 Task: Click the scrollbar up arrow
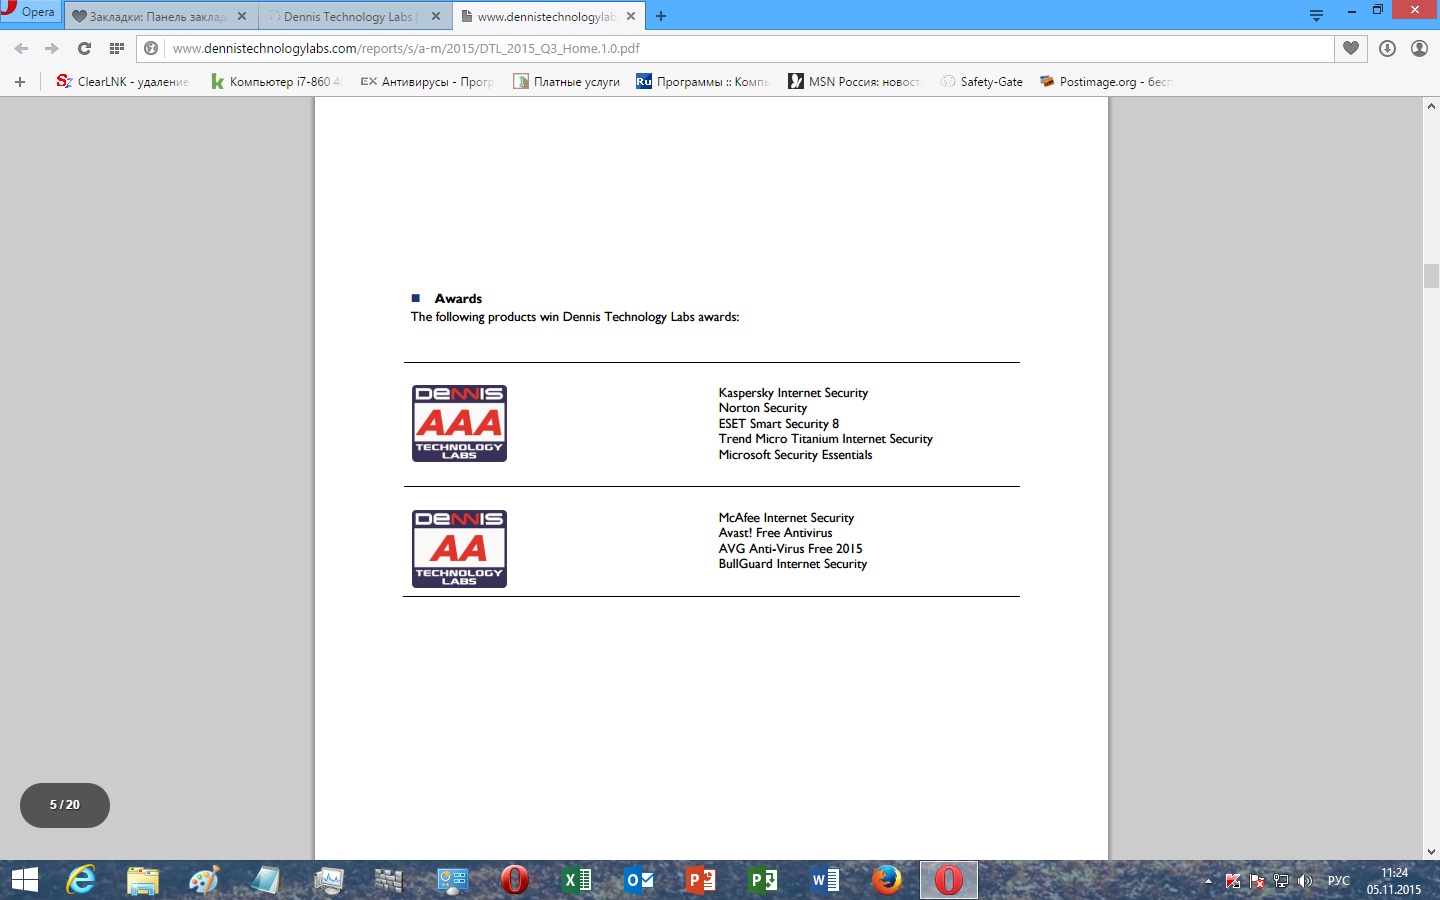(x=1431, y=105)
